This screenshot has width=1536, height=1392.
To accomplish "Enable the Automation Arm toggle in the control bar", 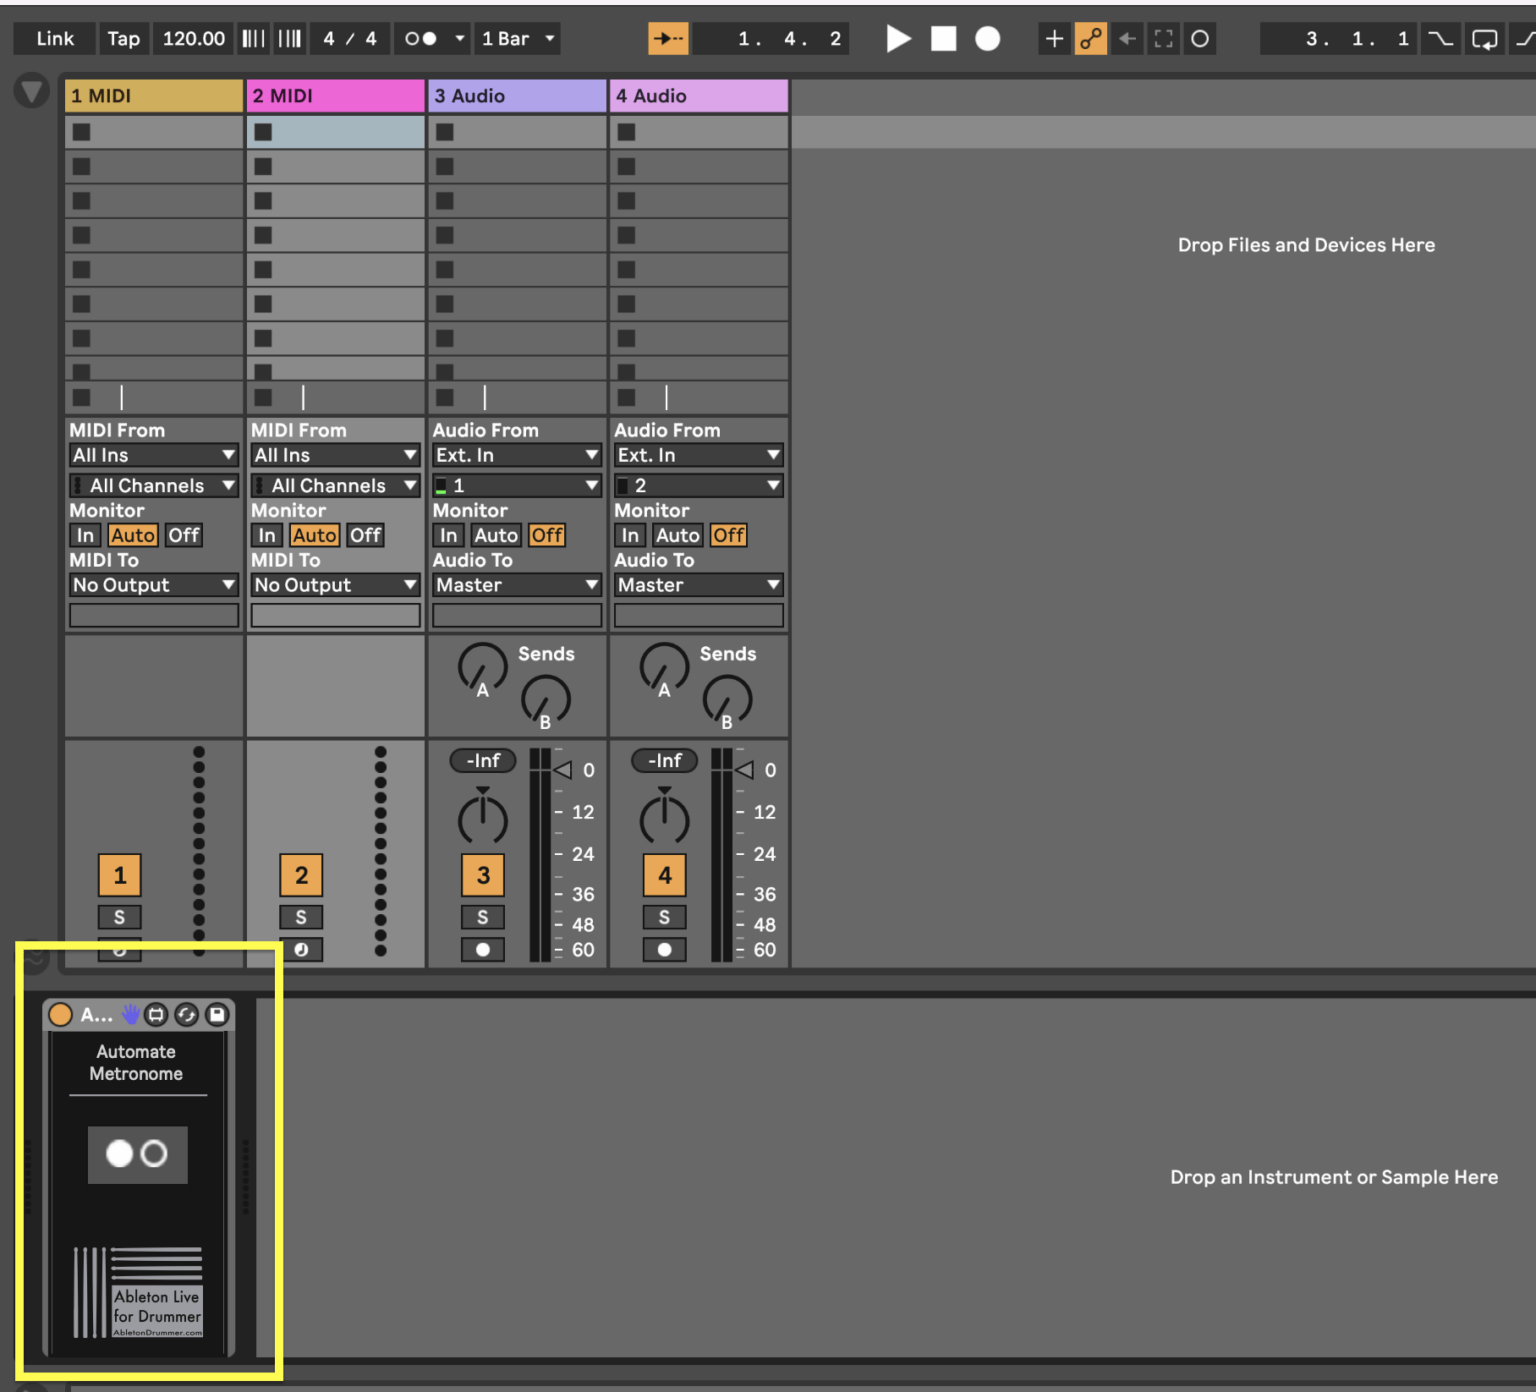I will [1091, 38].
